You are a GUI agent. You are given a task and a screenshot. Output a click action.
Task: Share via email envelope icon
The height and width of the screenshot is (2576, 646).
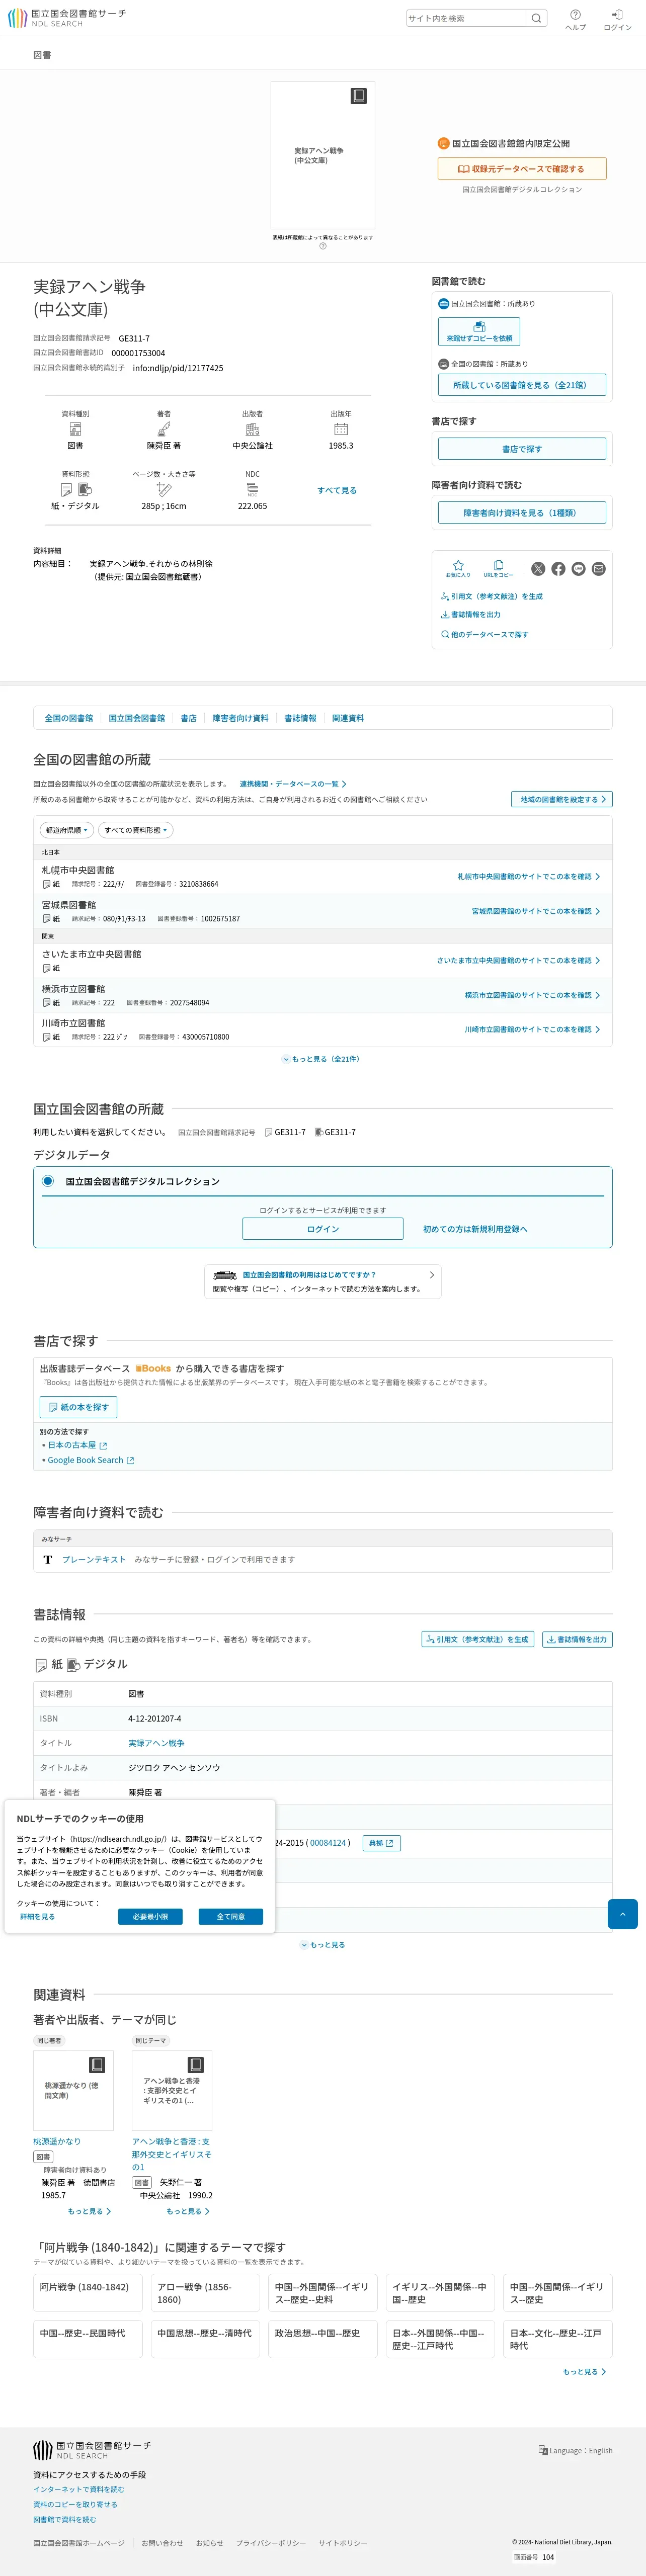coord(598,569)
